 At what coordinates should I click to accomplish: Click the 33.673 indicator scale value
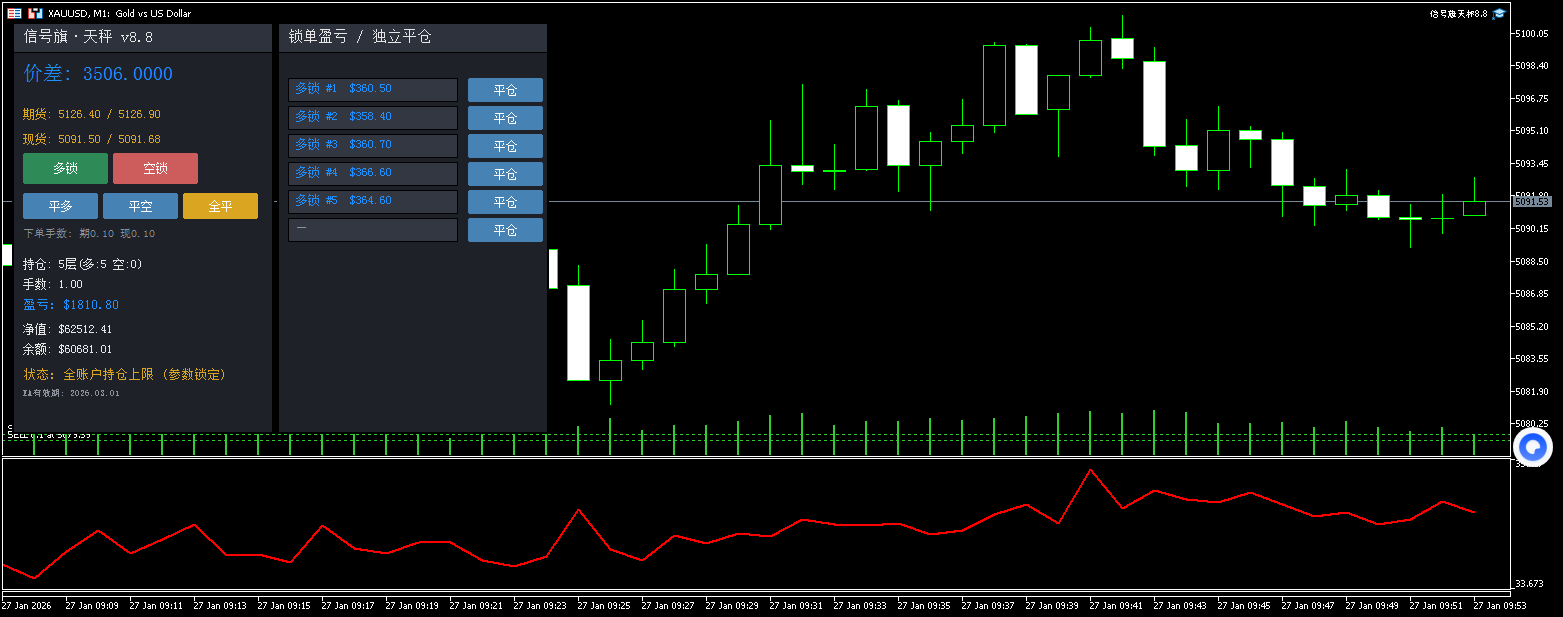tap(1529, 583)
